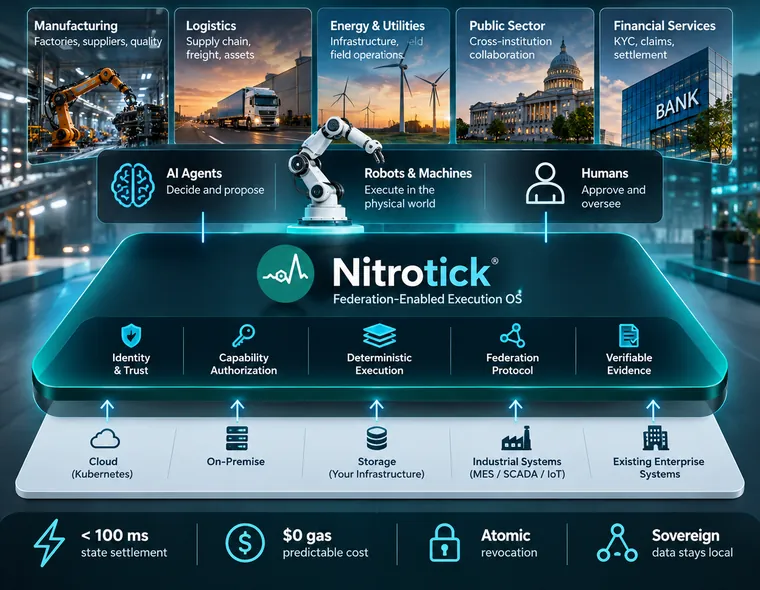Click the "Logistics" card title
Screen dimensions: 760x590
click(x=211, y=26)
